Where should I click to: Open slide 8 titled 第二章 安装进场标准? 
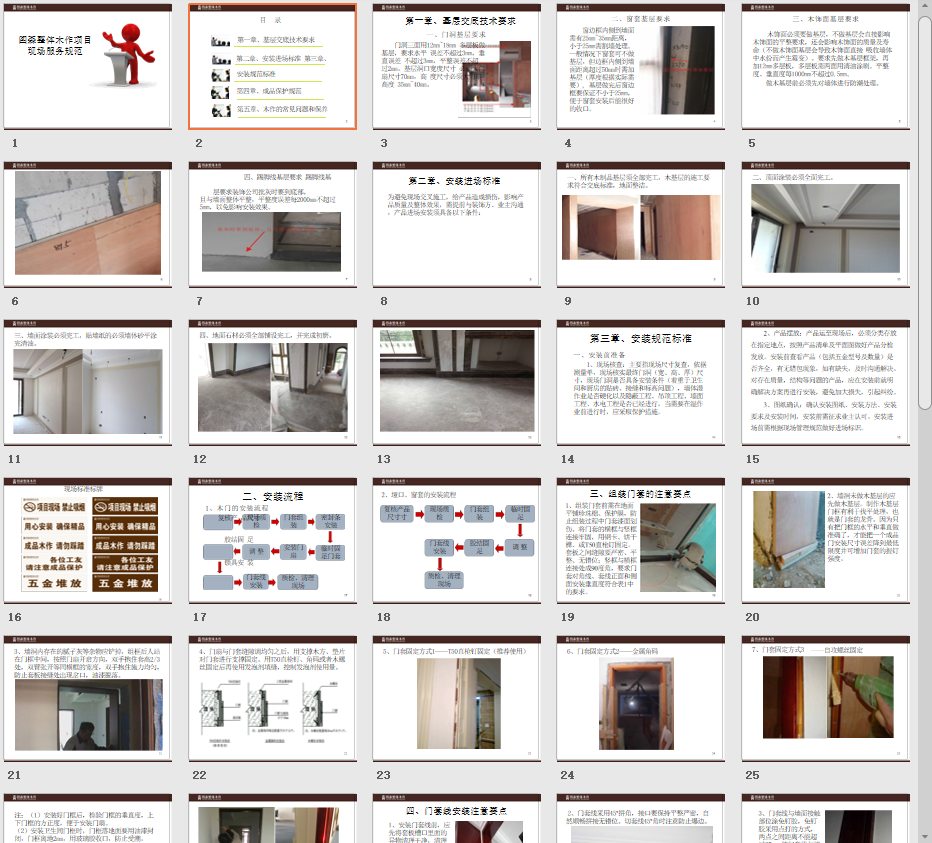pyautogui.click(x=456, y=224)
